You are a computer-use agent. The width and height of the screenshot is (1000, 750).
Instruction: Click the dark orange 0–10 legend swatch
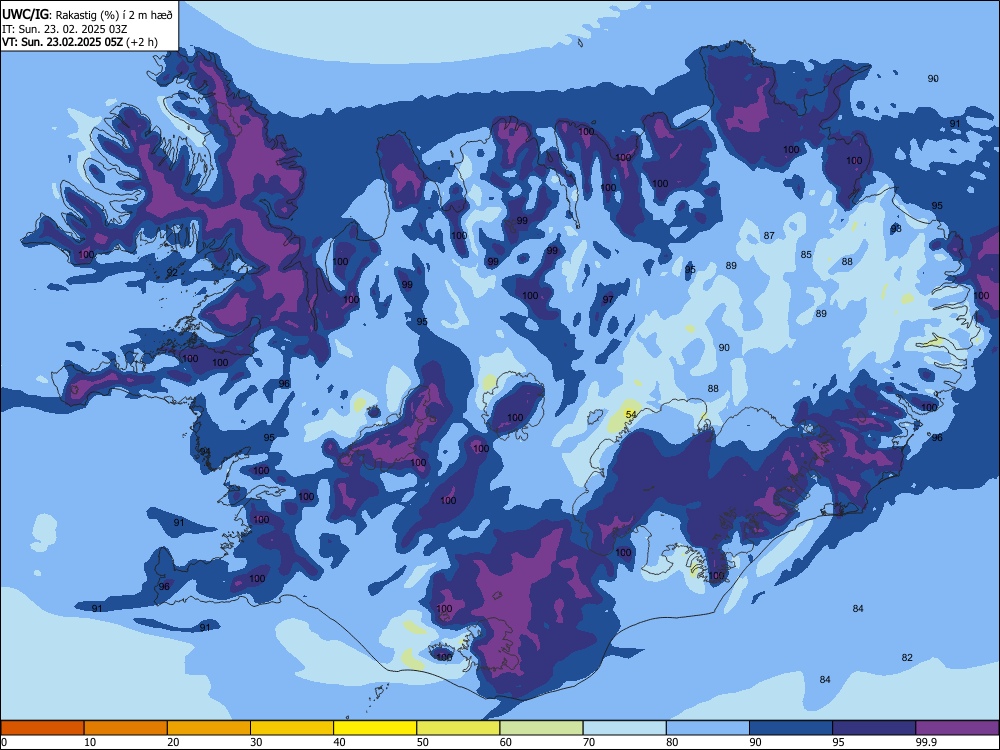[42, 728]
